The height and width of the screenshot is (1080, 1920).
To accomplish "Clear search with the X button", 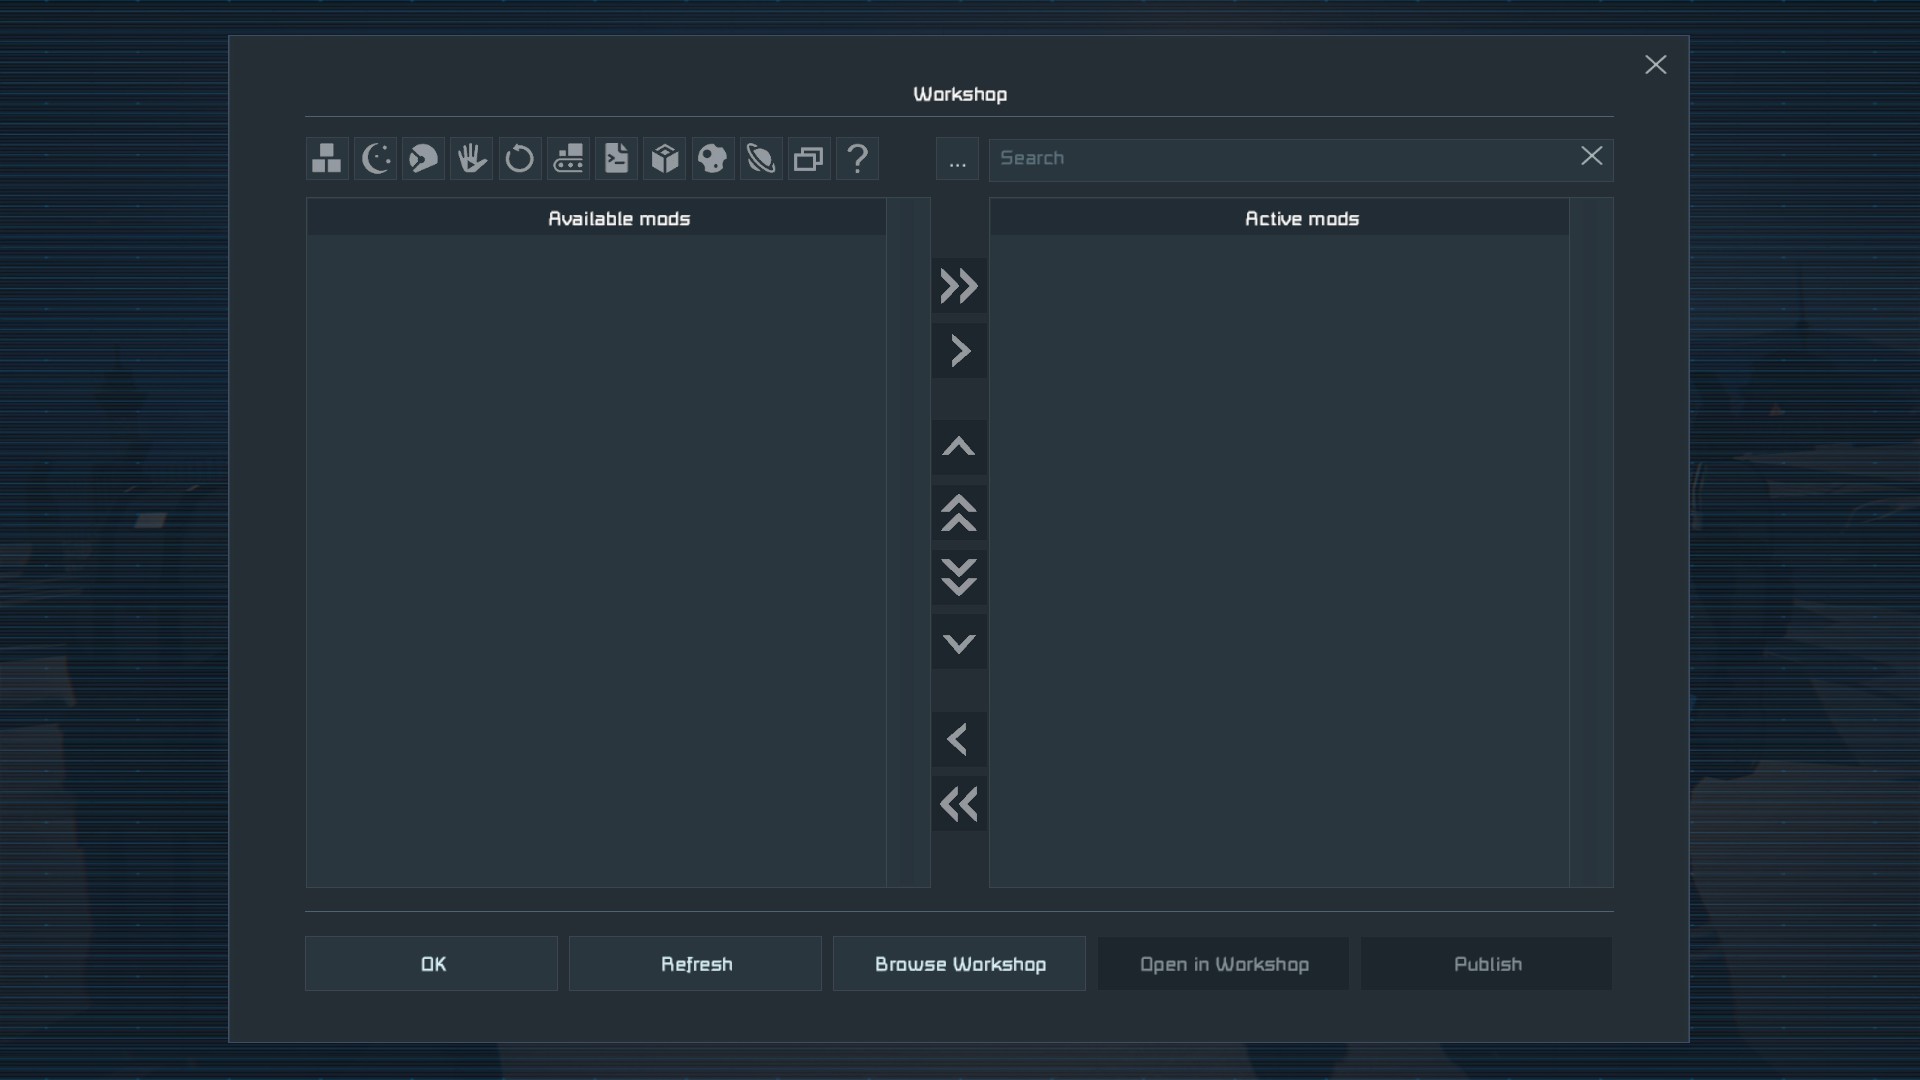I will pyautogui.click(x=1591, y=156).
